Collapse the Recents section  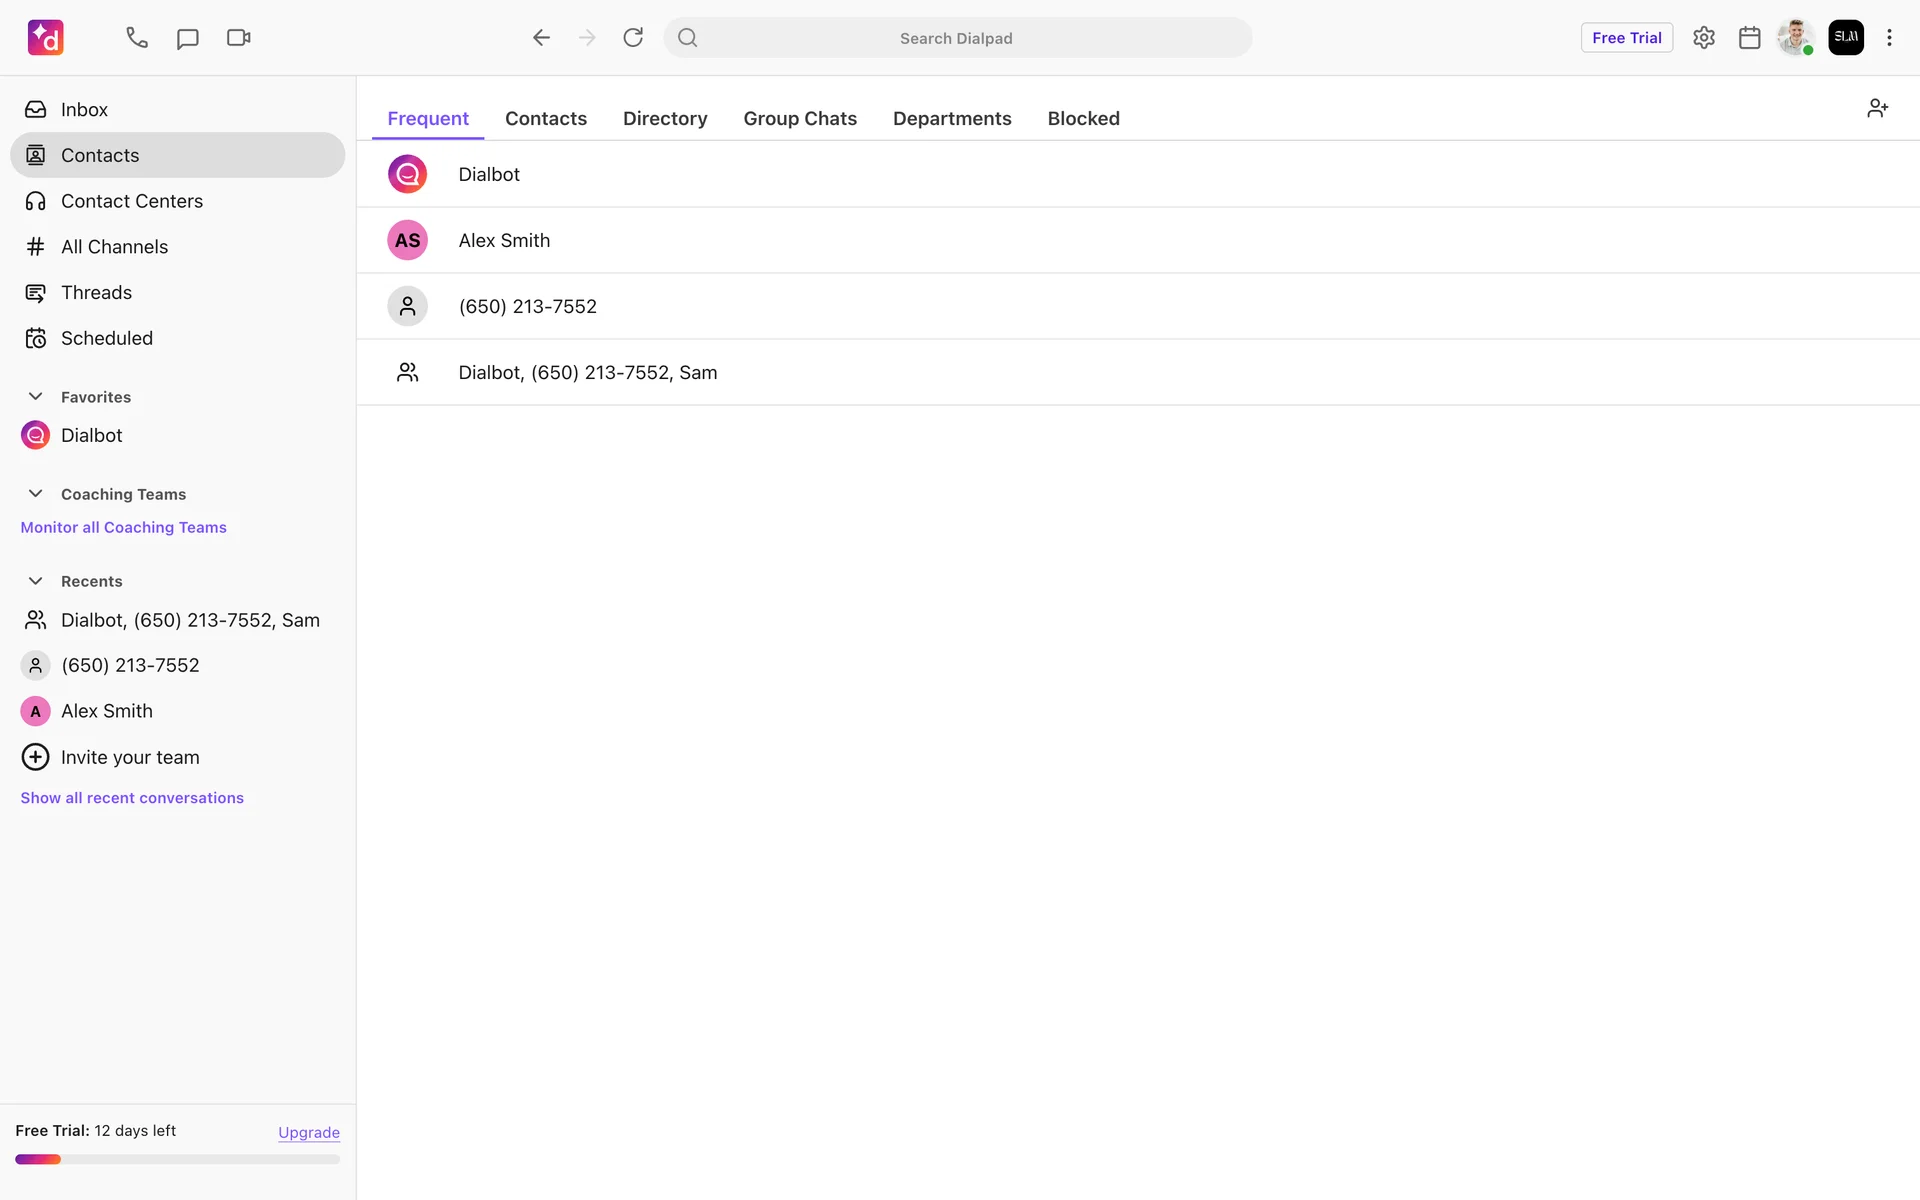click(x=35, y=581)
